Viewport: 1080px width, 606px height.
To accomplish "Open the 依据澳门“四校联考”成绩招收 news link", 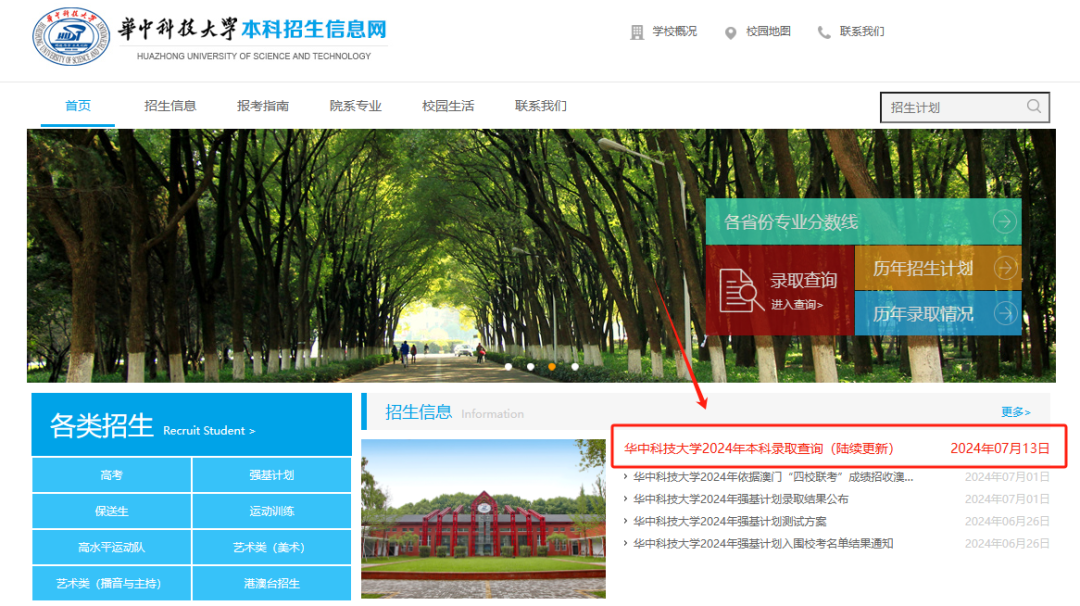I will click(773, 477).
